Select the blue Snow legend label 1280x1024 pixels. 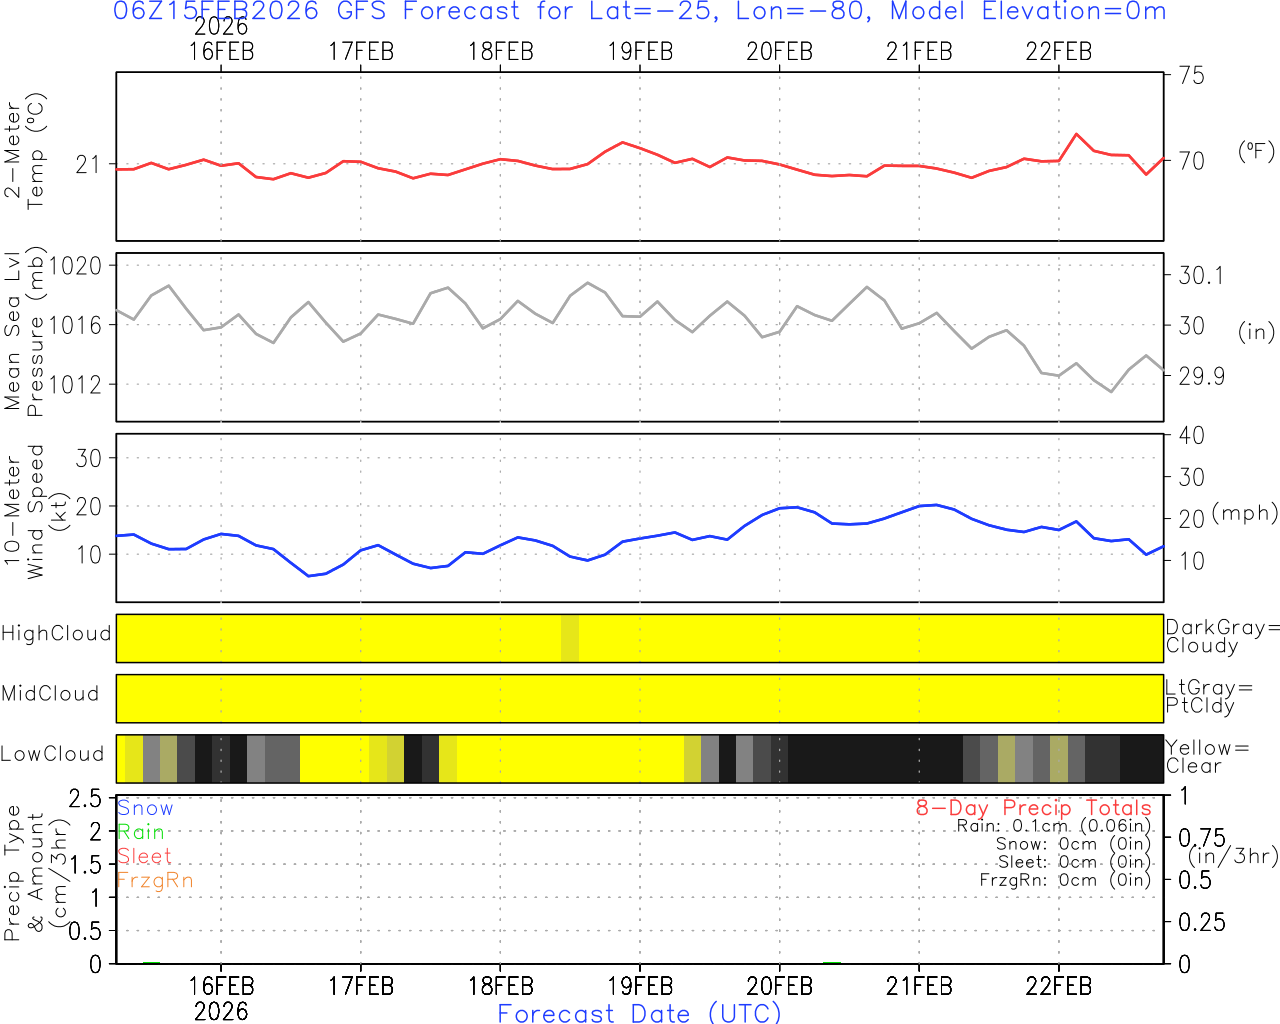point(145,808)
